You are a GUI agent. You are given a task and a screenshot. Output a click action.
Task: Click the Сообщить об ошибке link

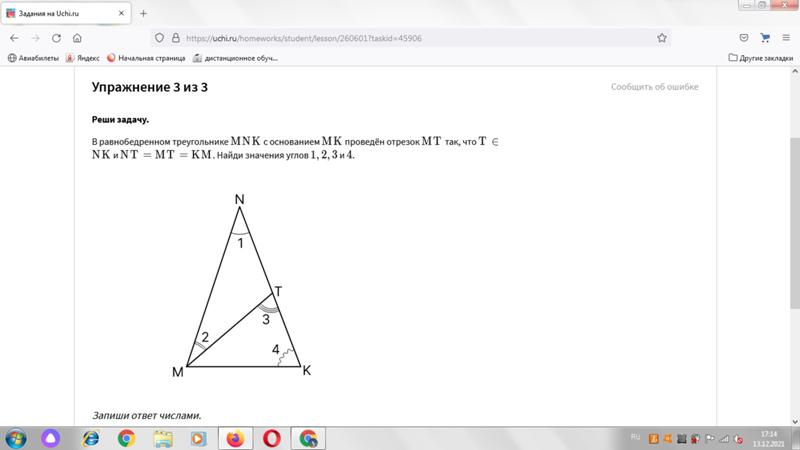654,87
